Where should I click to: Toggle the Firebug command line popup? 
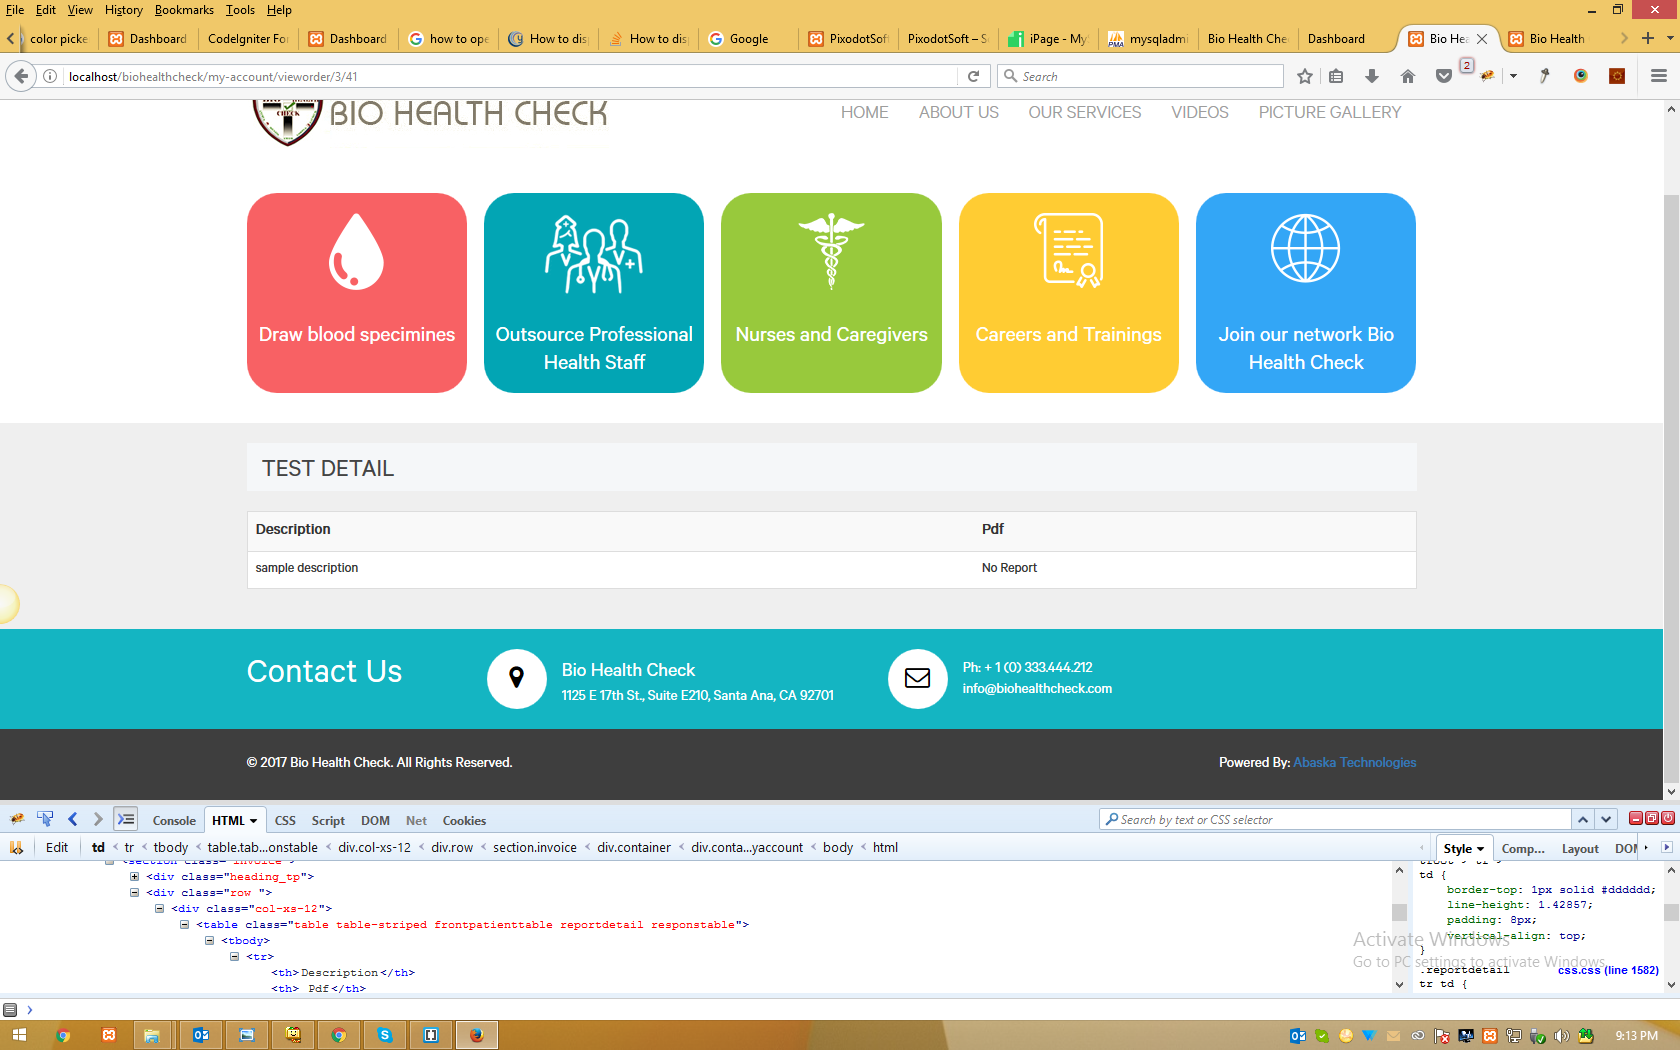[125, 819]
